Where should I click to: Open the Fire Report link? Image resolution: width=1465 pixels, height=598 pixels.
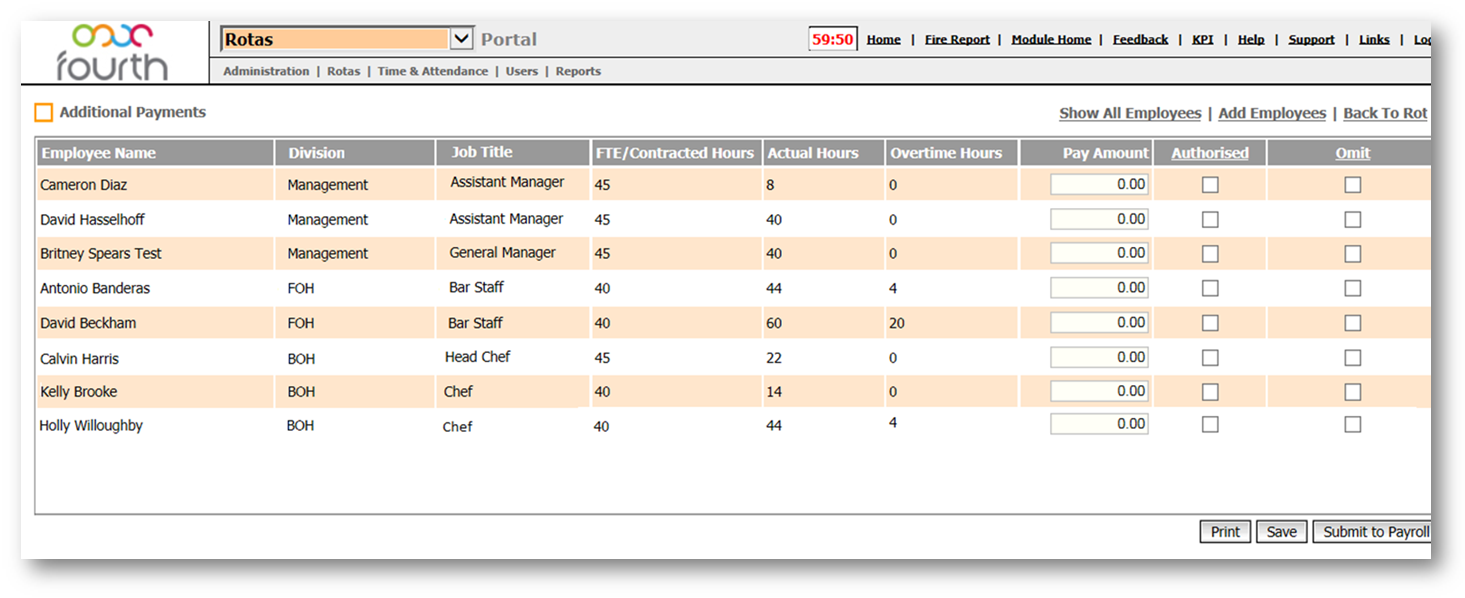(957, 39)
